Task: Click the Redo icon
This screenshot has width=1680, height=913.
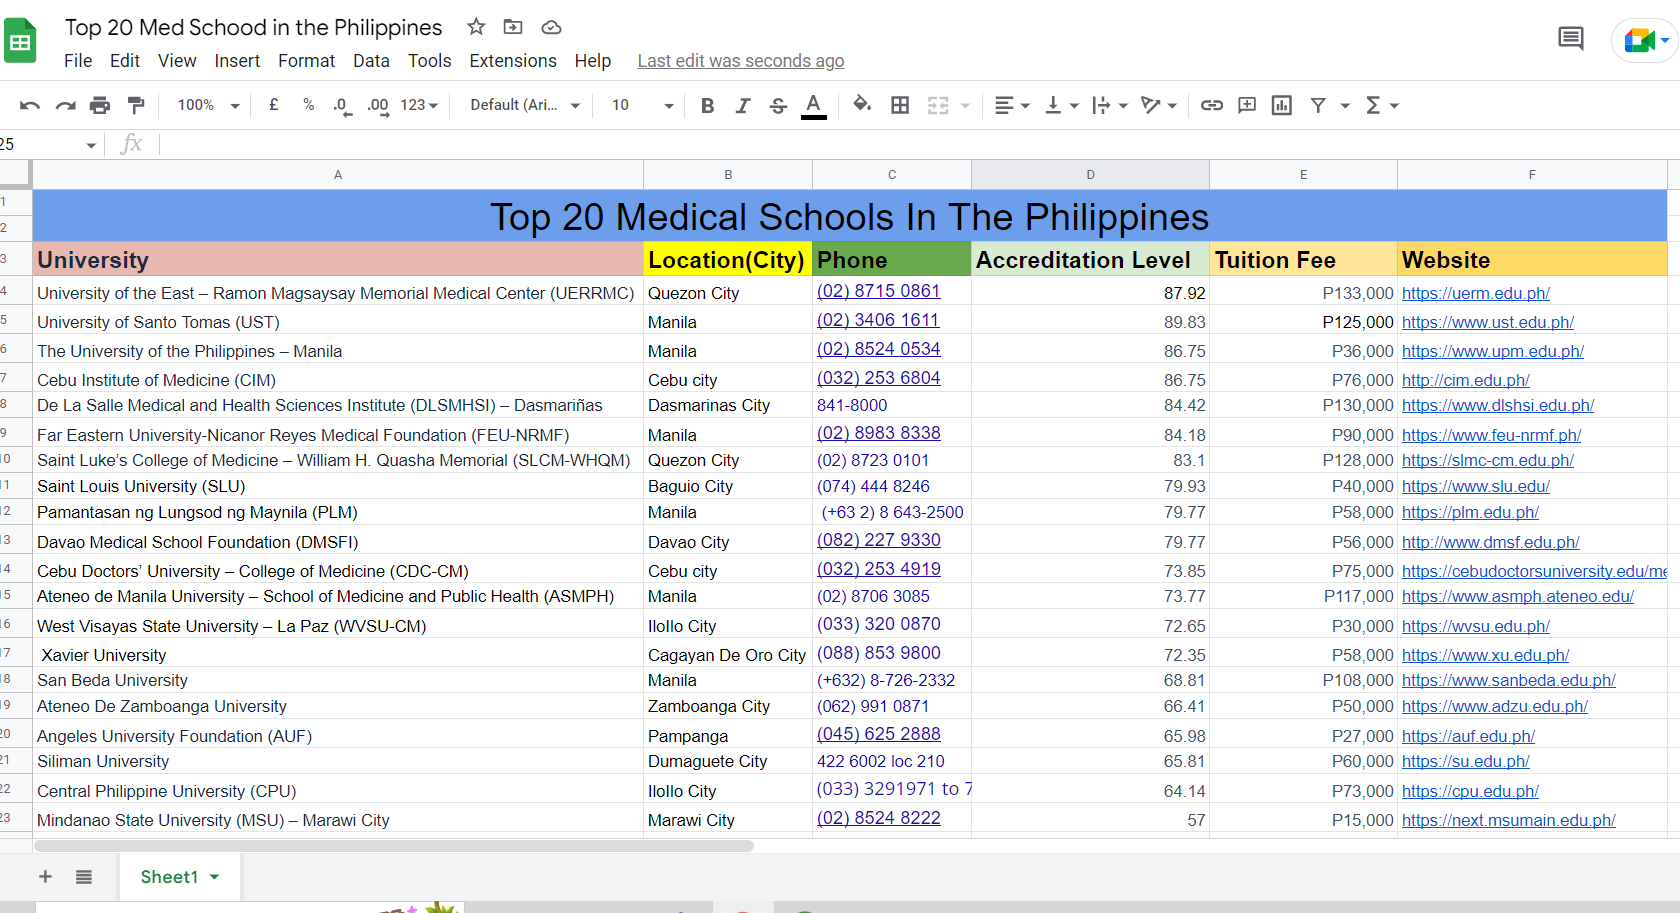Action: click(x=65, y=105)
